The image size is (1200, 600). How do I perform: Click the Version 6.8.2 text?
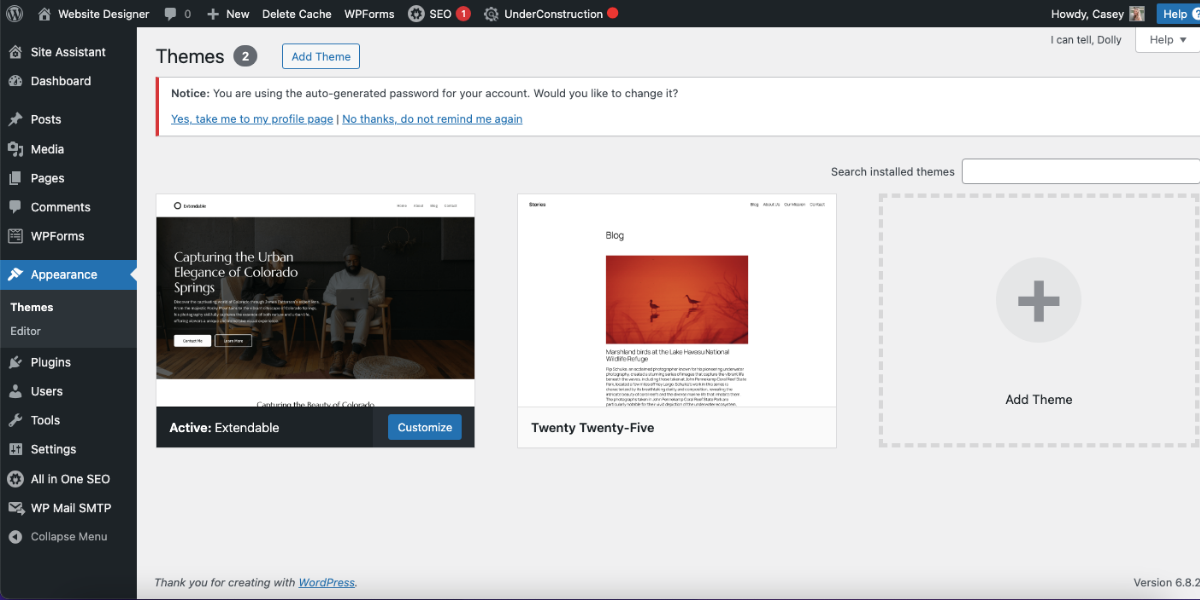[1165, 583]
